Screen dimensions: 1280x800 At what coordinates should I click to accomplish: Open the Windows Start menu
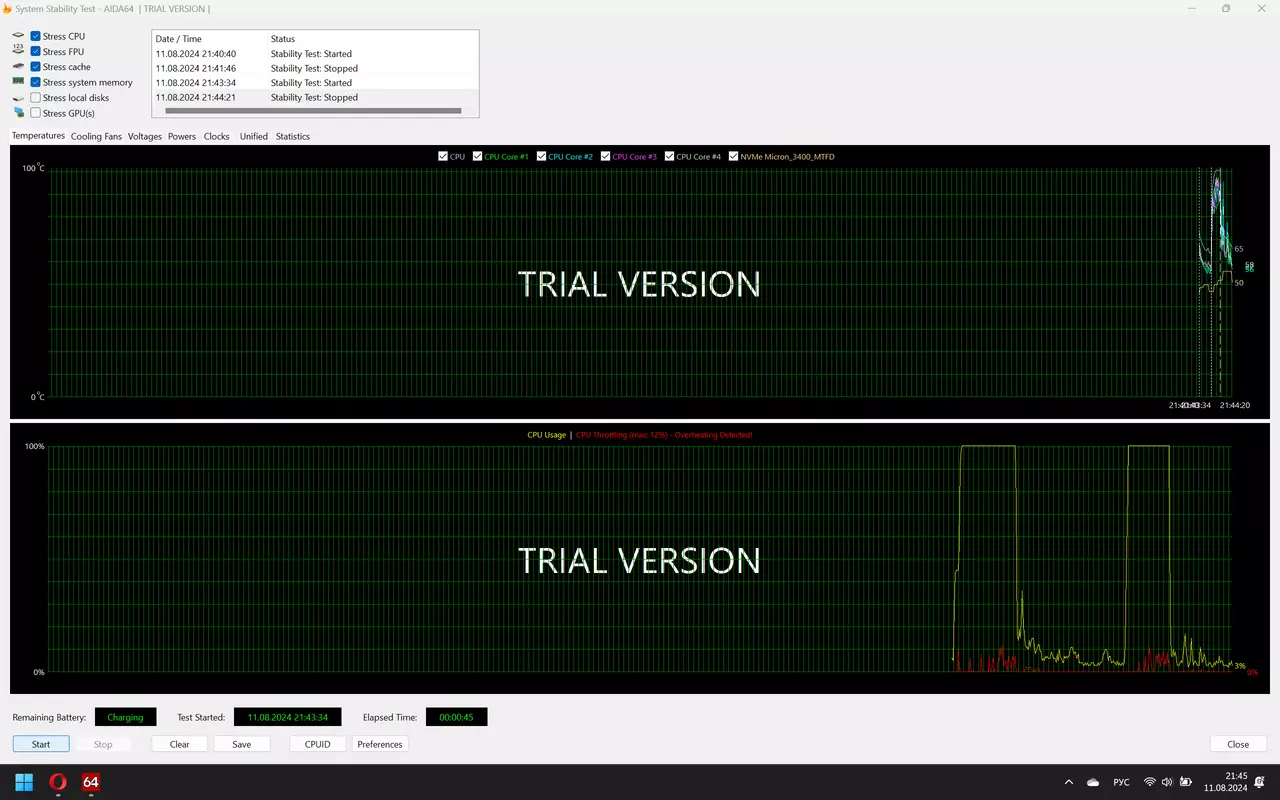pos(24,782)
